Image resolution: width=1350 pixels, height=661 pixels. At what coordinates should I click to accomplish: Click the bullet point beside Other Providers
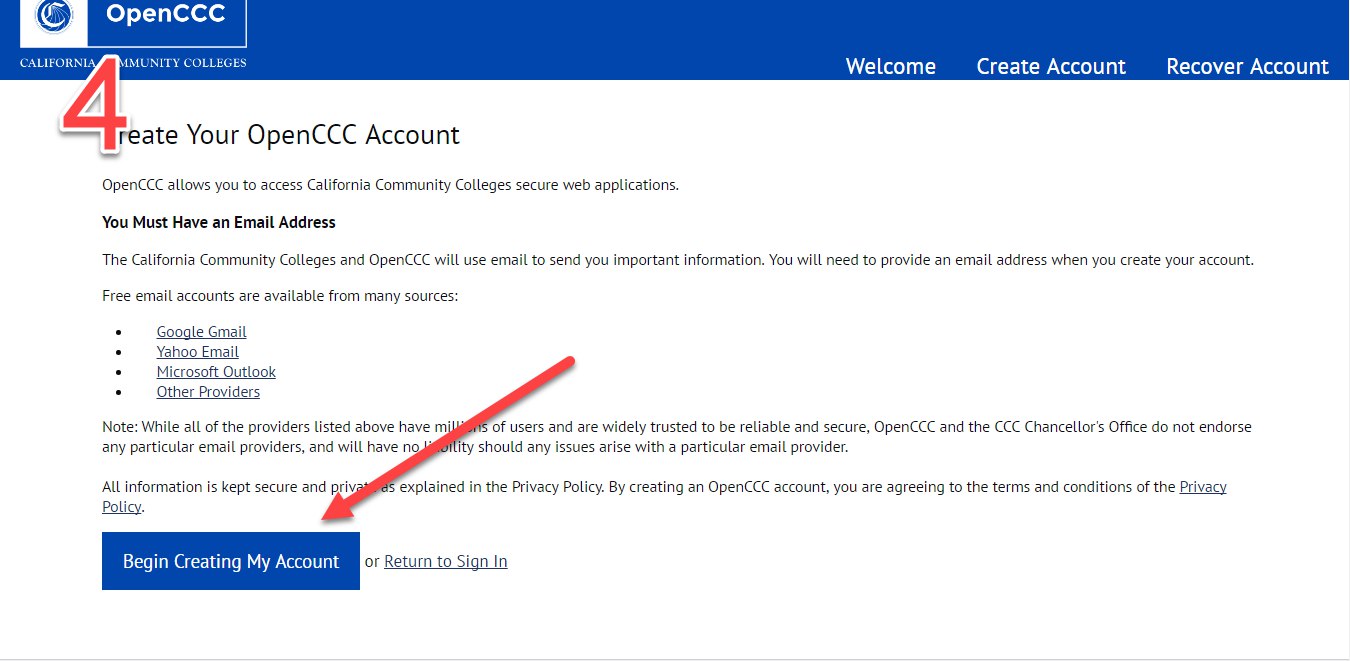click(119, 392)
